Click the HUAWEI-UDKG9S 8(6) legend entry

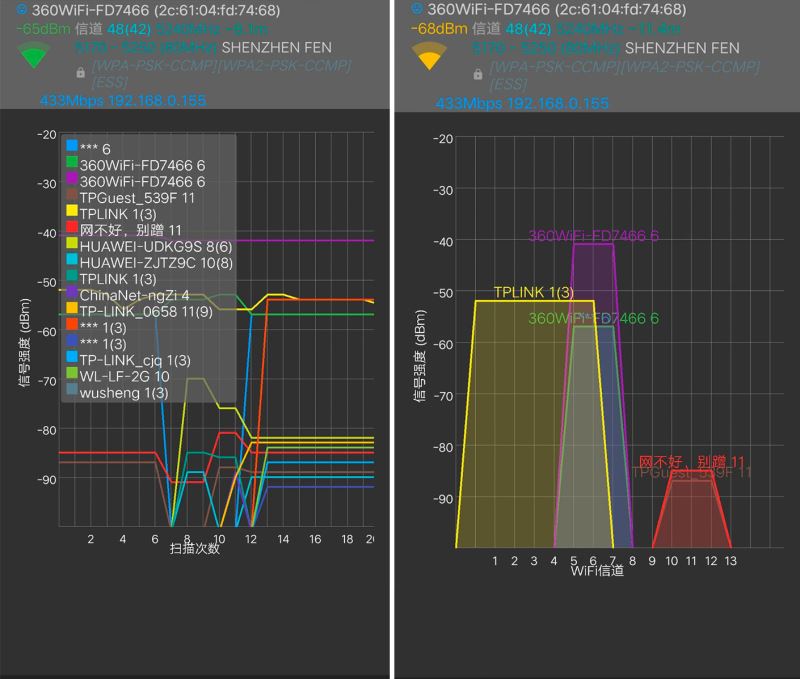(x=149, y=246)
